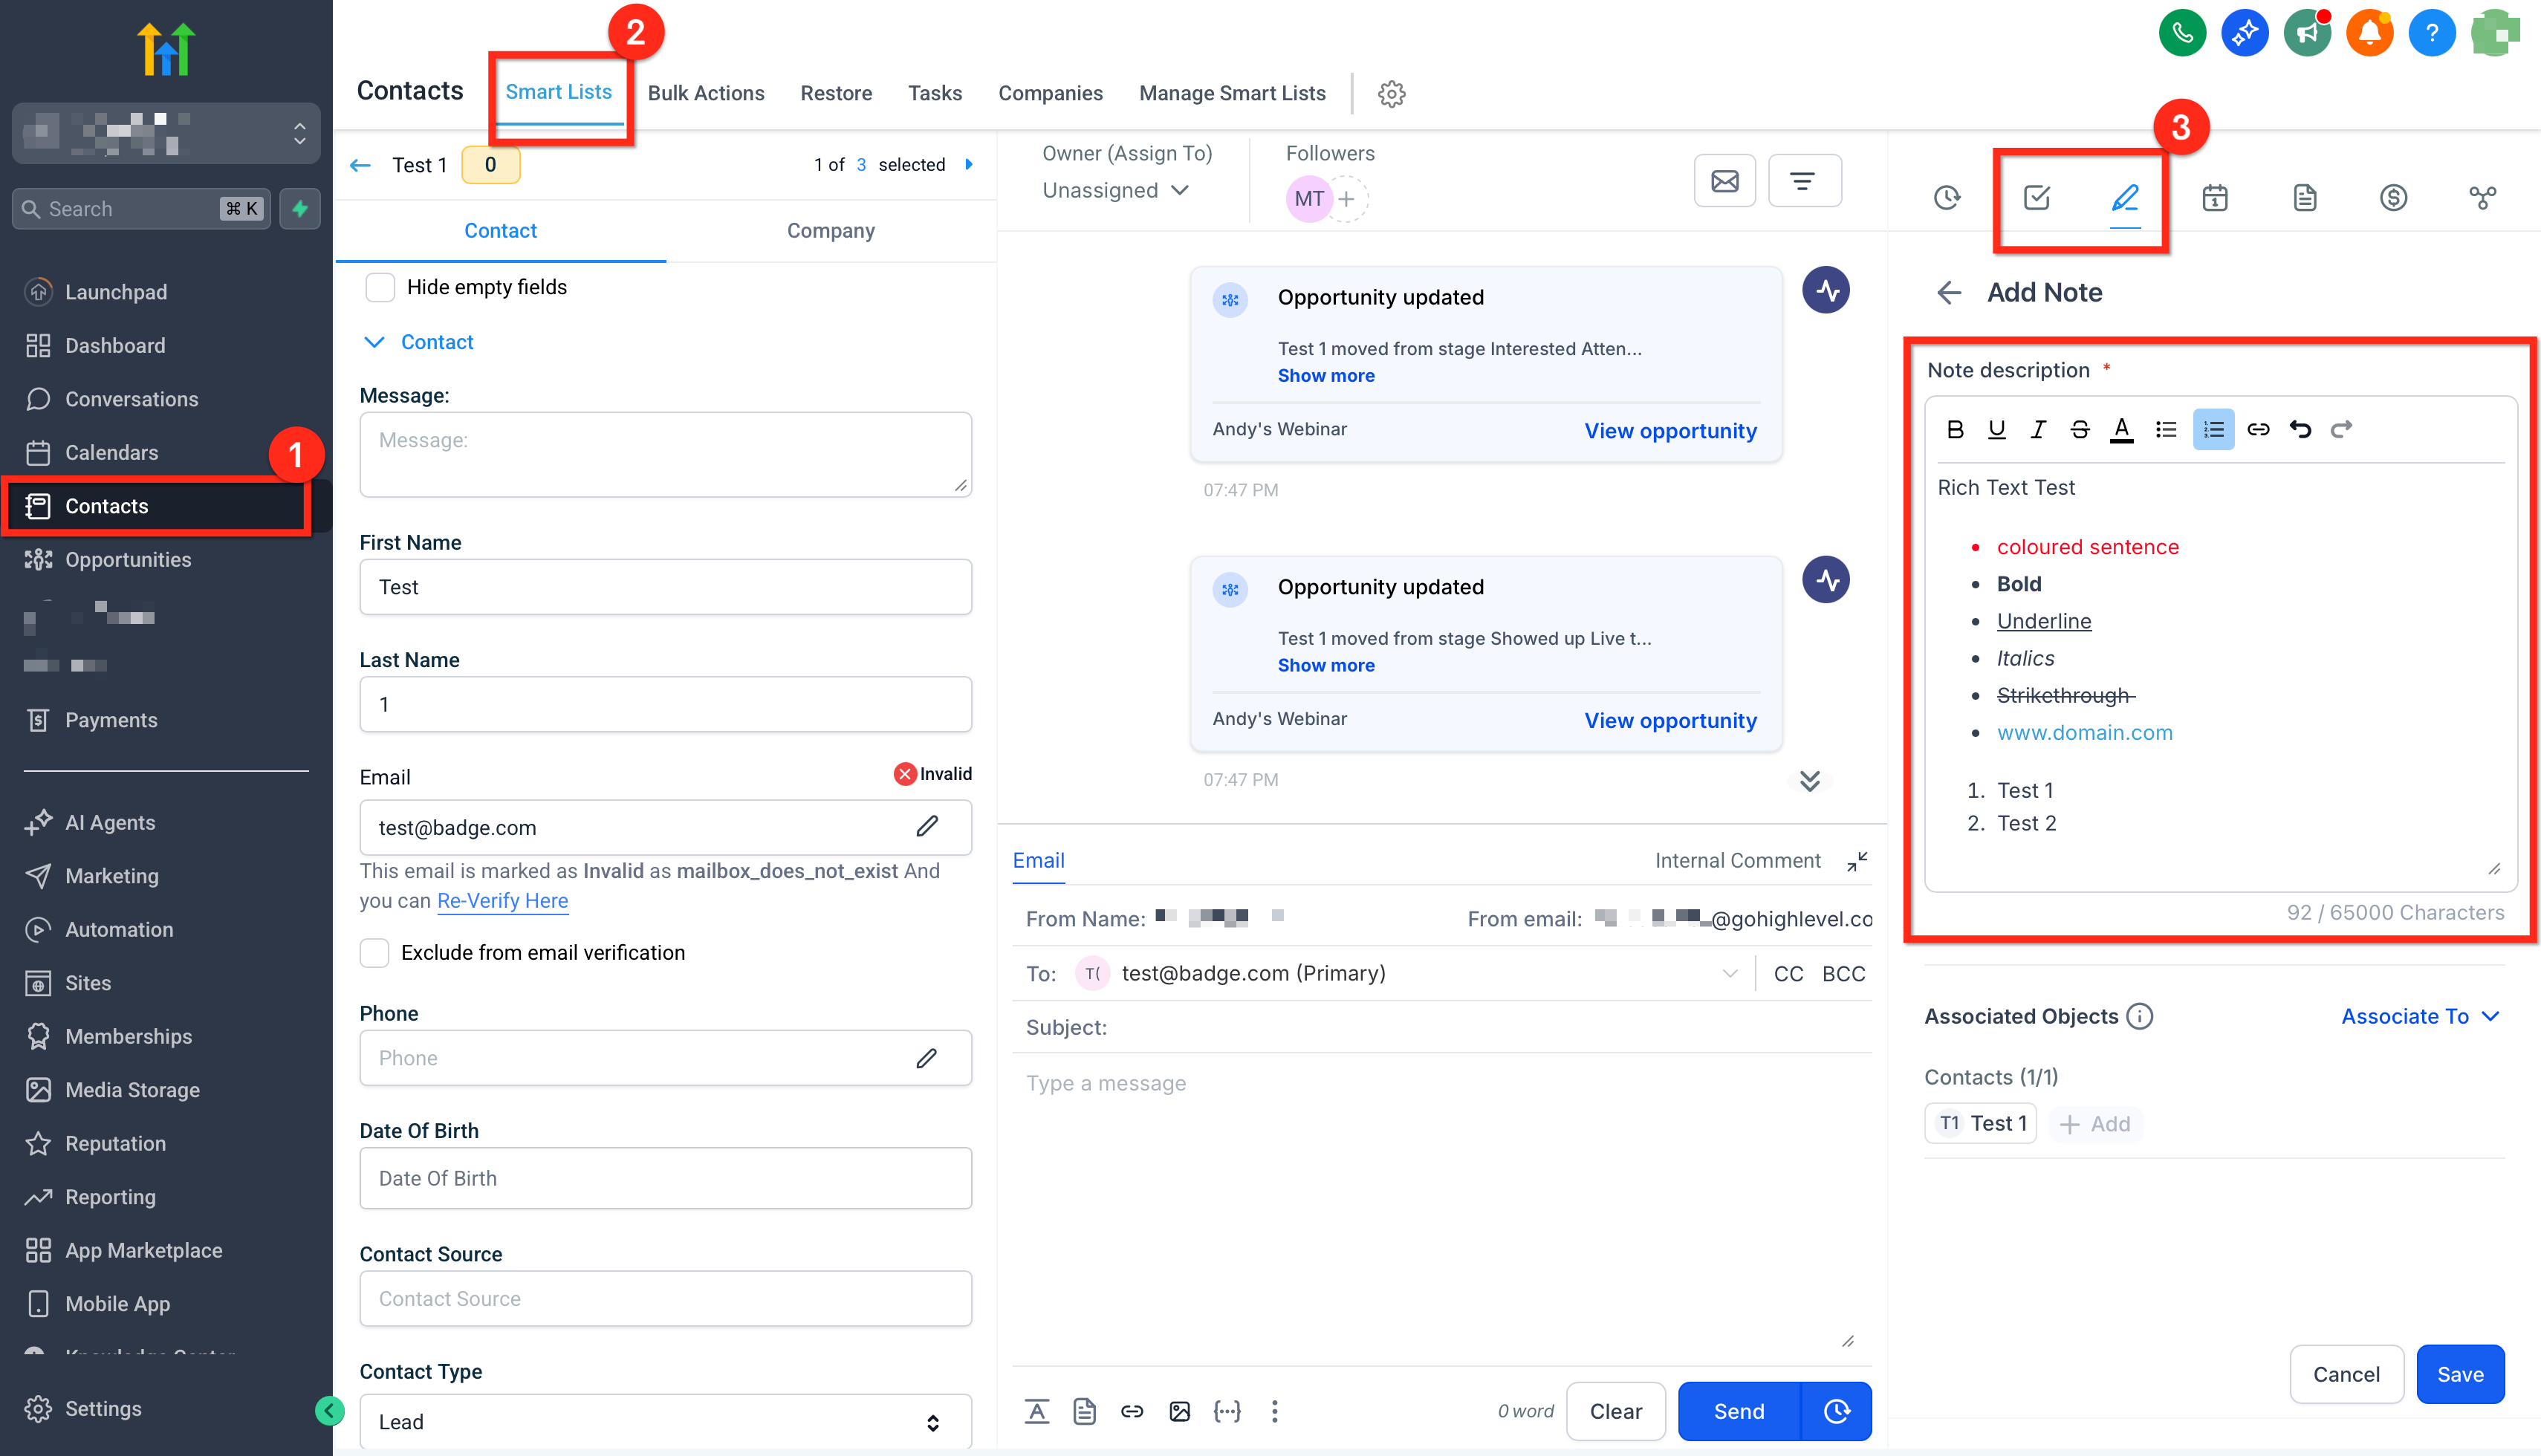The width and height of the screenshot is (2541, 1456).
Task: Enable Exclude from email verification checkbox
Action: point(374,952)
